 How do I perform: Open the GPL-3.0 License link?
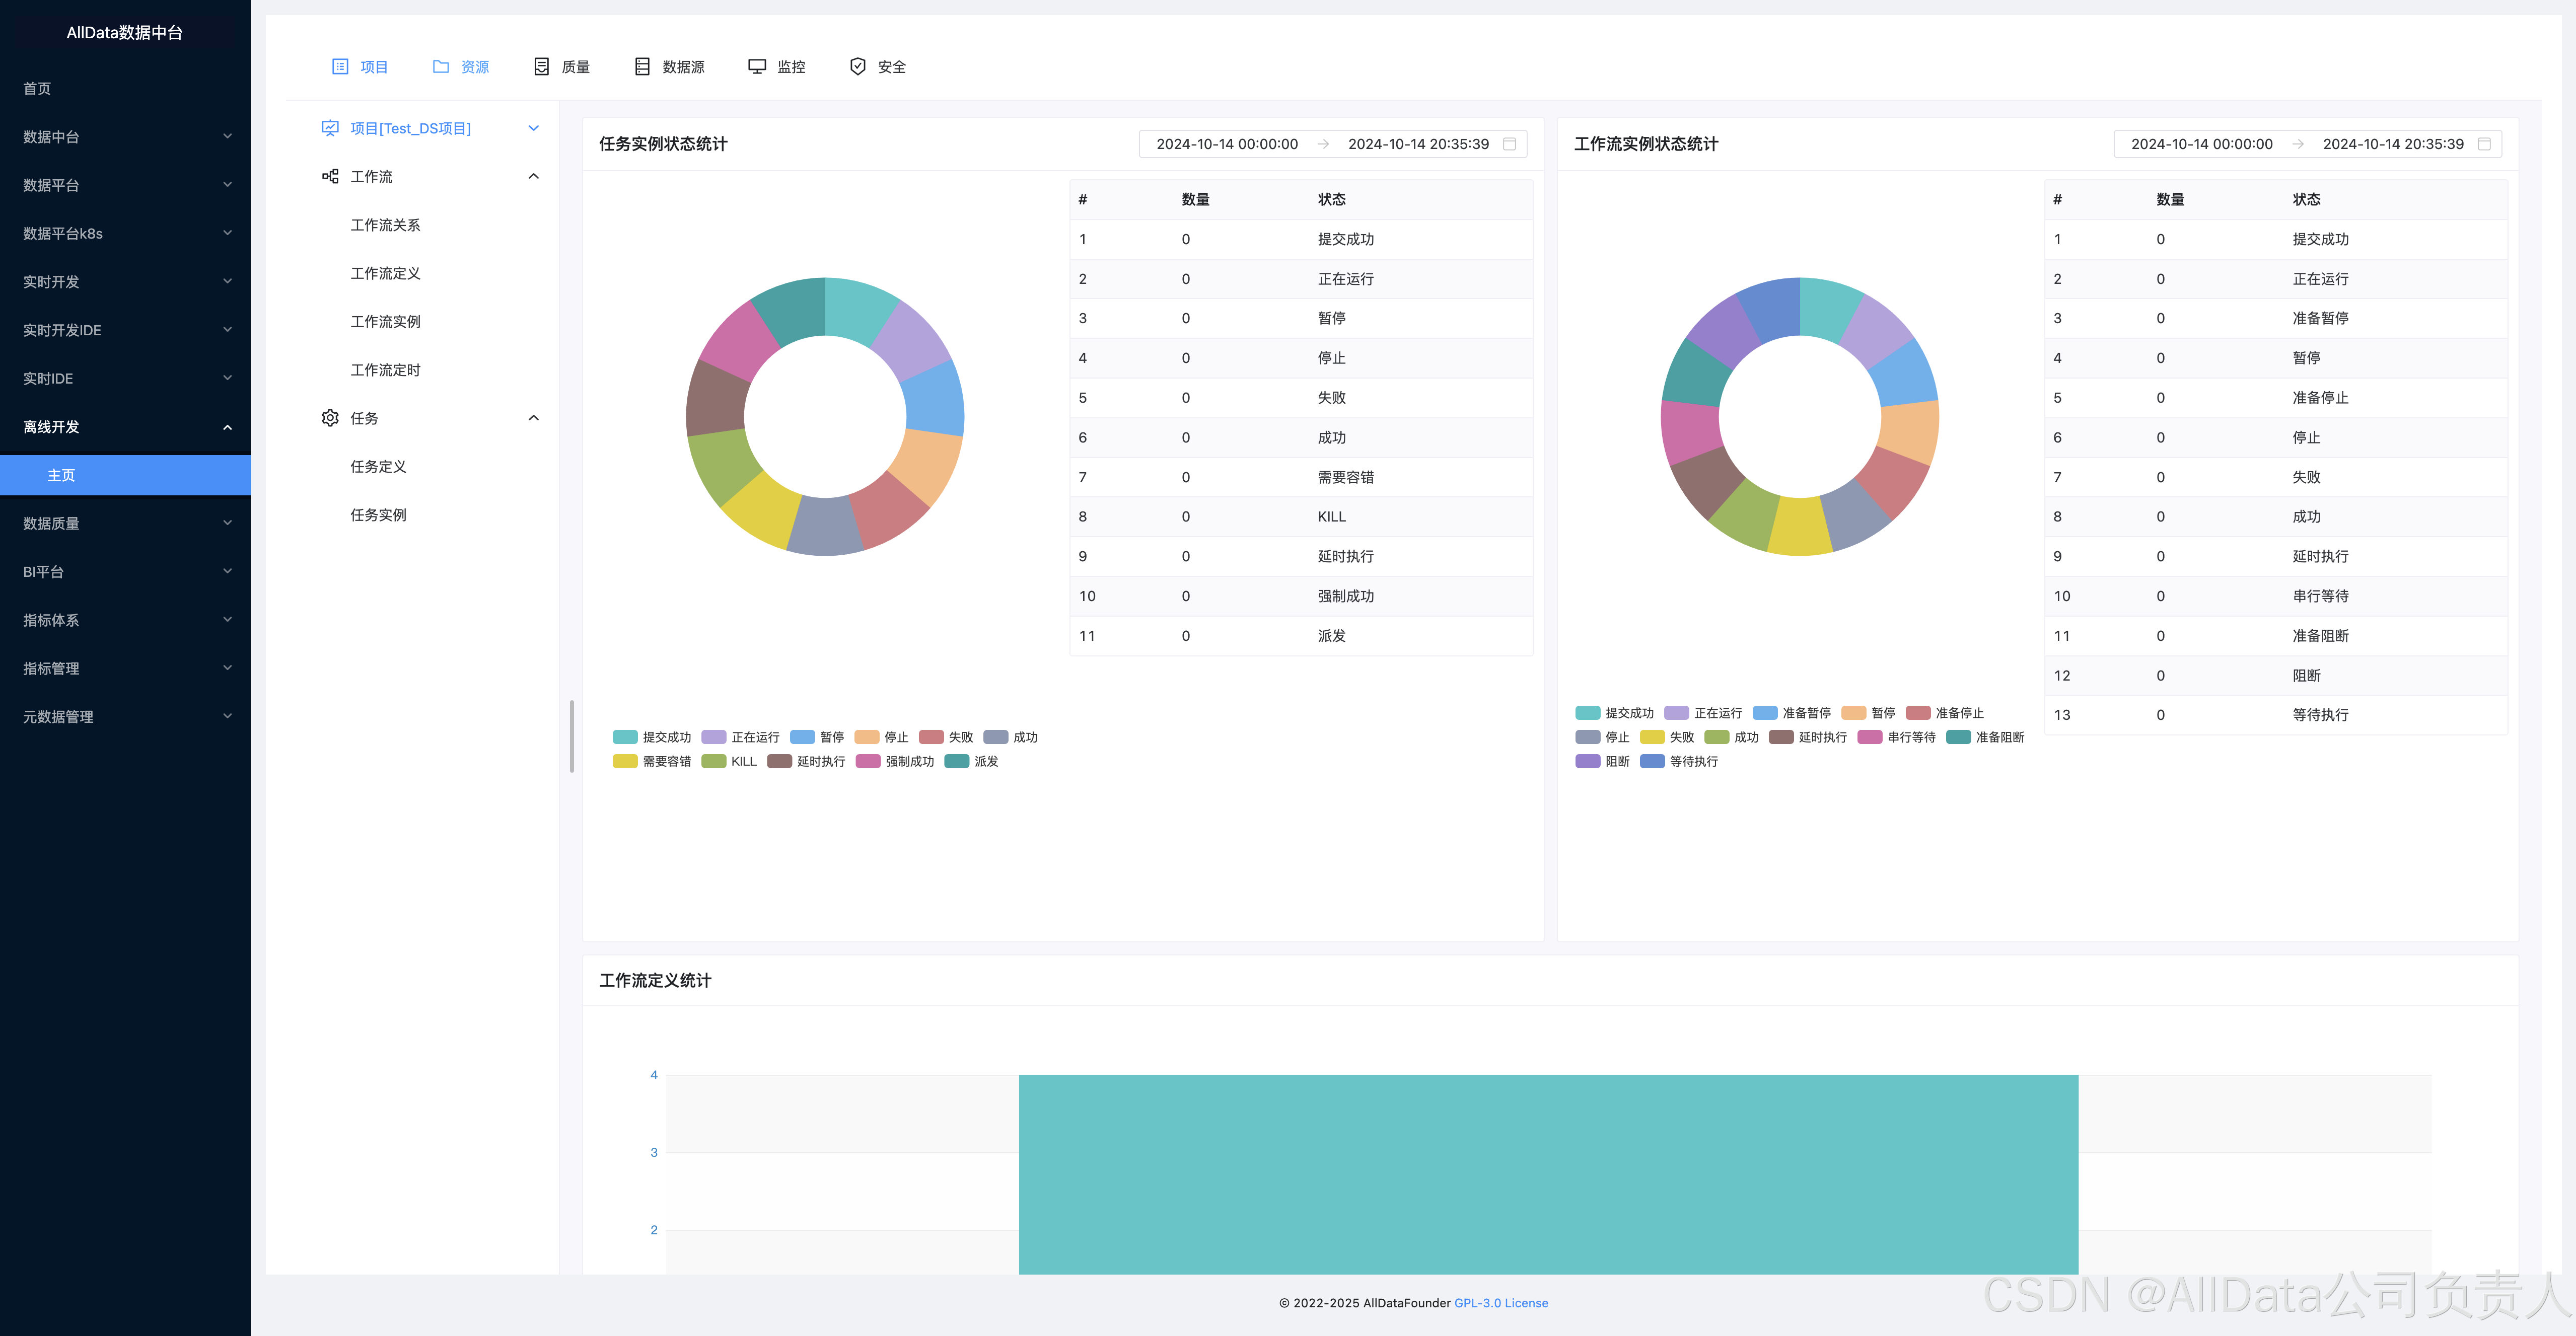point(1500,1303)
